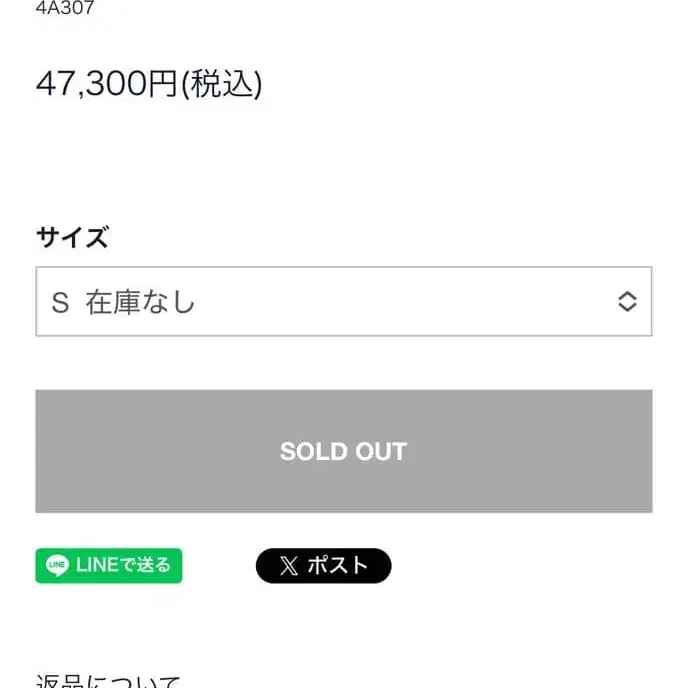Click the SOLD OUT white text
Viewport: 688px width, 688px height.
[x=343, y=452]
